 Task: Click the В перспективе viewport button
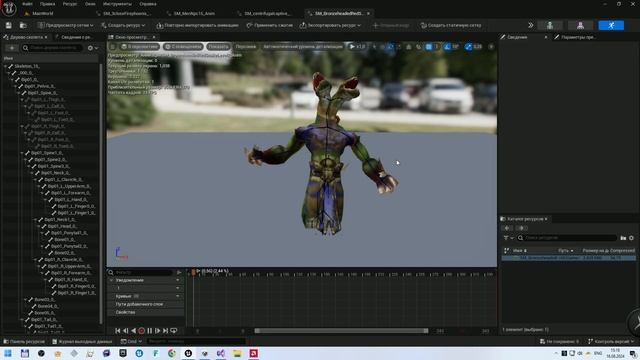140,47
